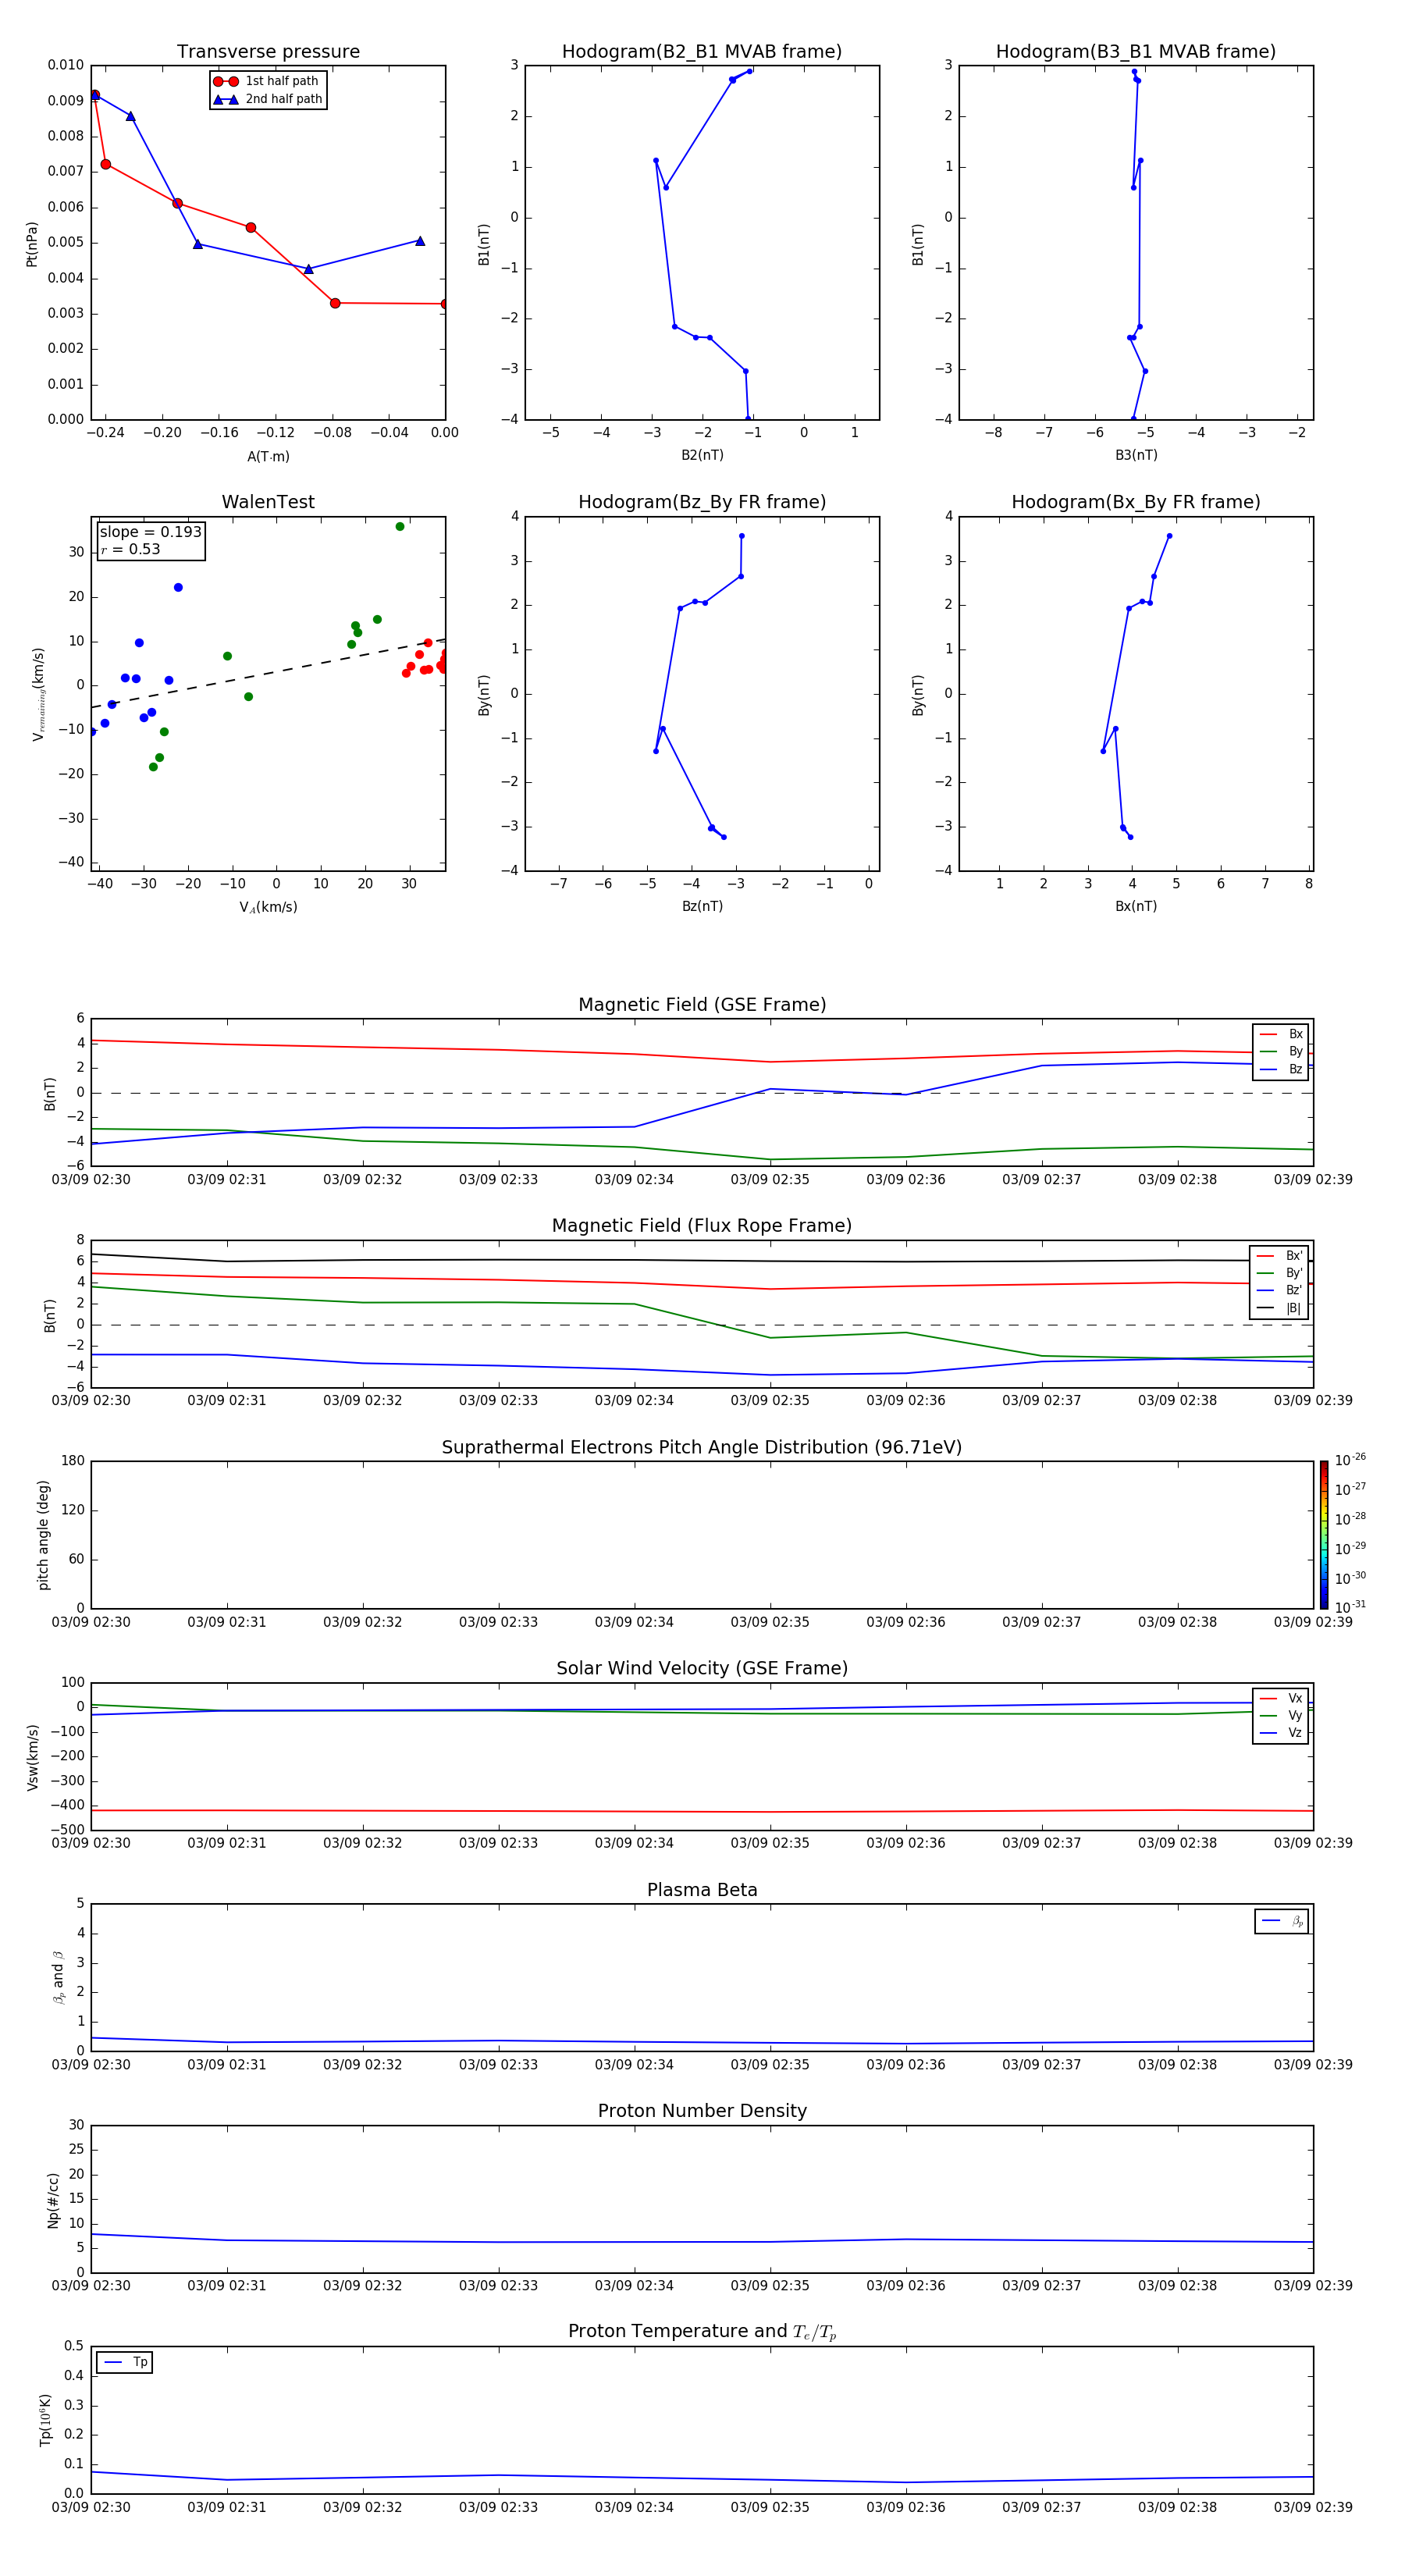
Task: Click the 'Magnetic Field (Flux Rope Frame)' title
Action: [x=702, y=1226]
